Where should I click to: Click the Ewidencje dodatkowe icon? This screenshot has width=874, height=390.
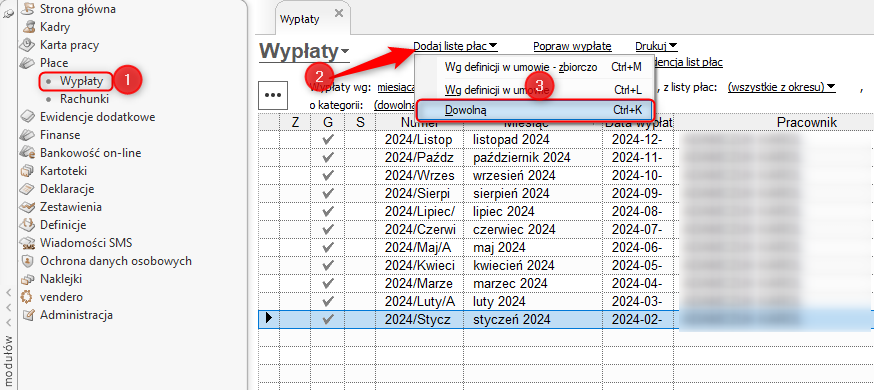[x=27, y=117]
